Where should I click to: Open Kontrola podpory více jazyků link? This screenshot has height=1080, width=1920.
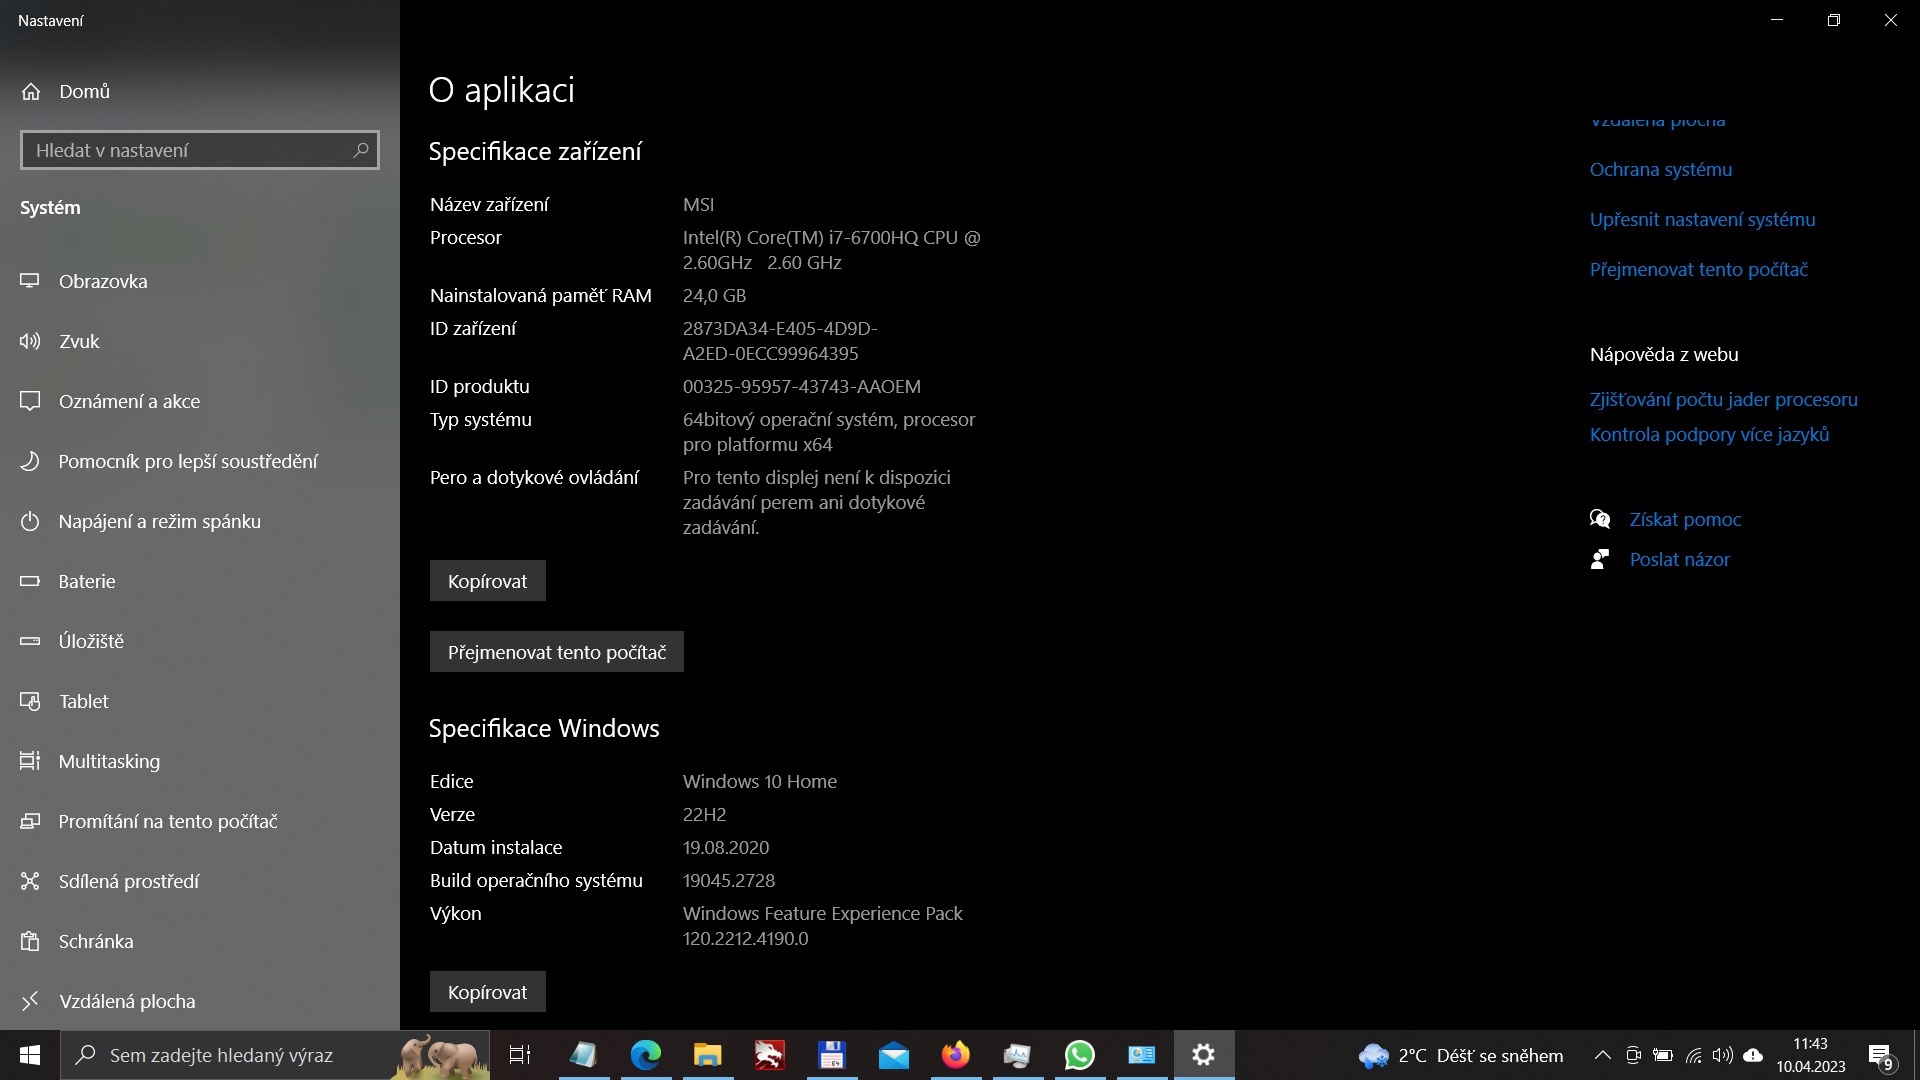coord(1710,434)
